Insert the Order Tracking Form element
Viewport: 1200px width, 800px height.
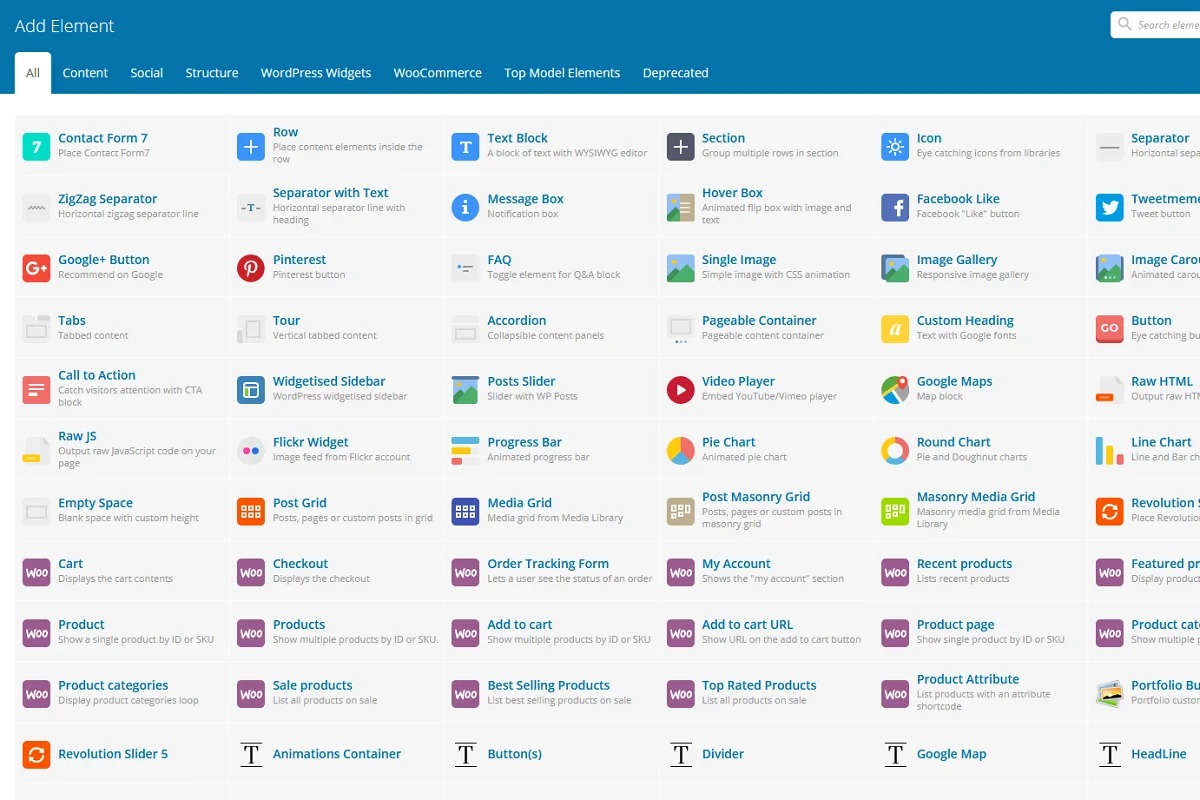coord(548,564)
